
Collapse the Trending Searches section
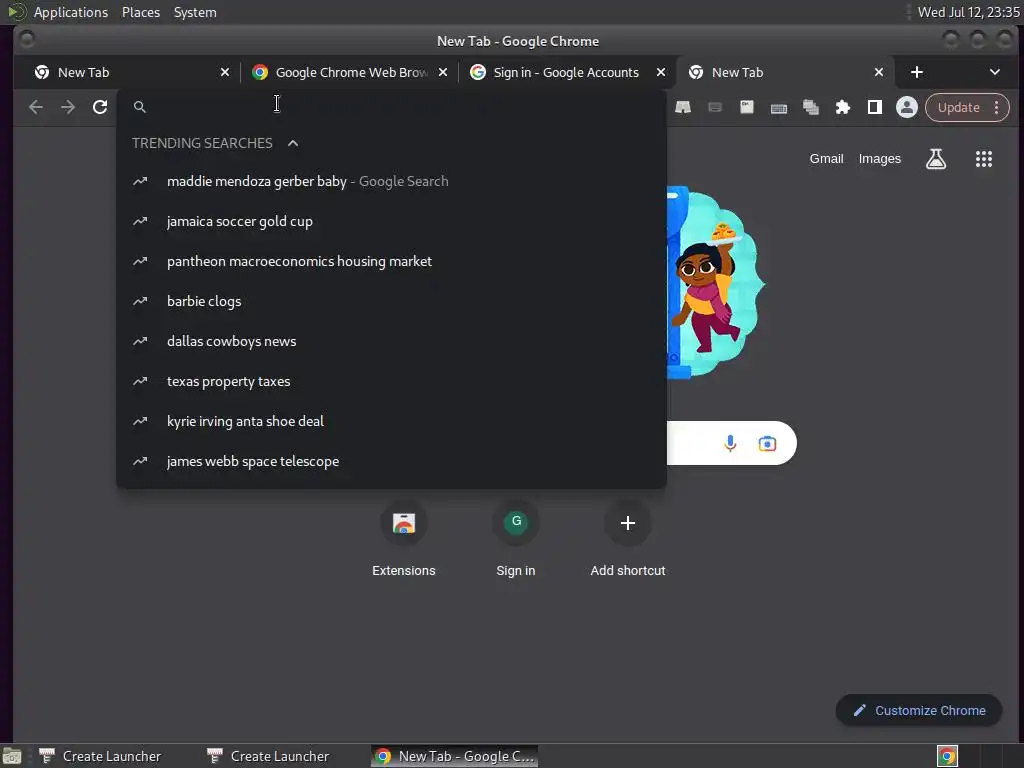click(293, 143)
